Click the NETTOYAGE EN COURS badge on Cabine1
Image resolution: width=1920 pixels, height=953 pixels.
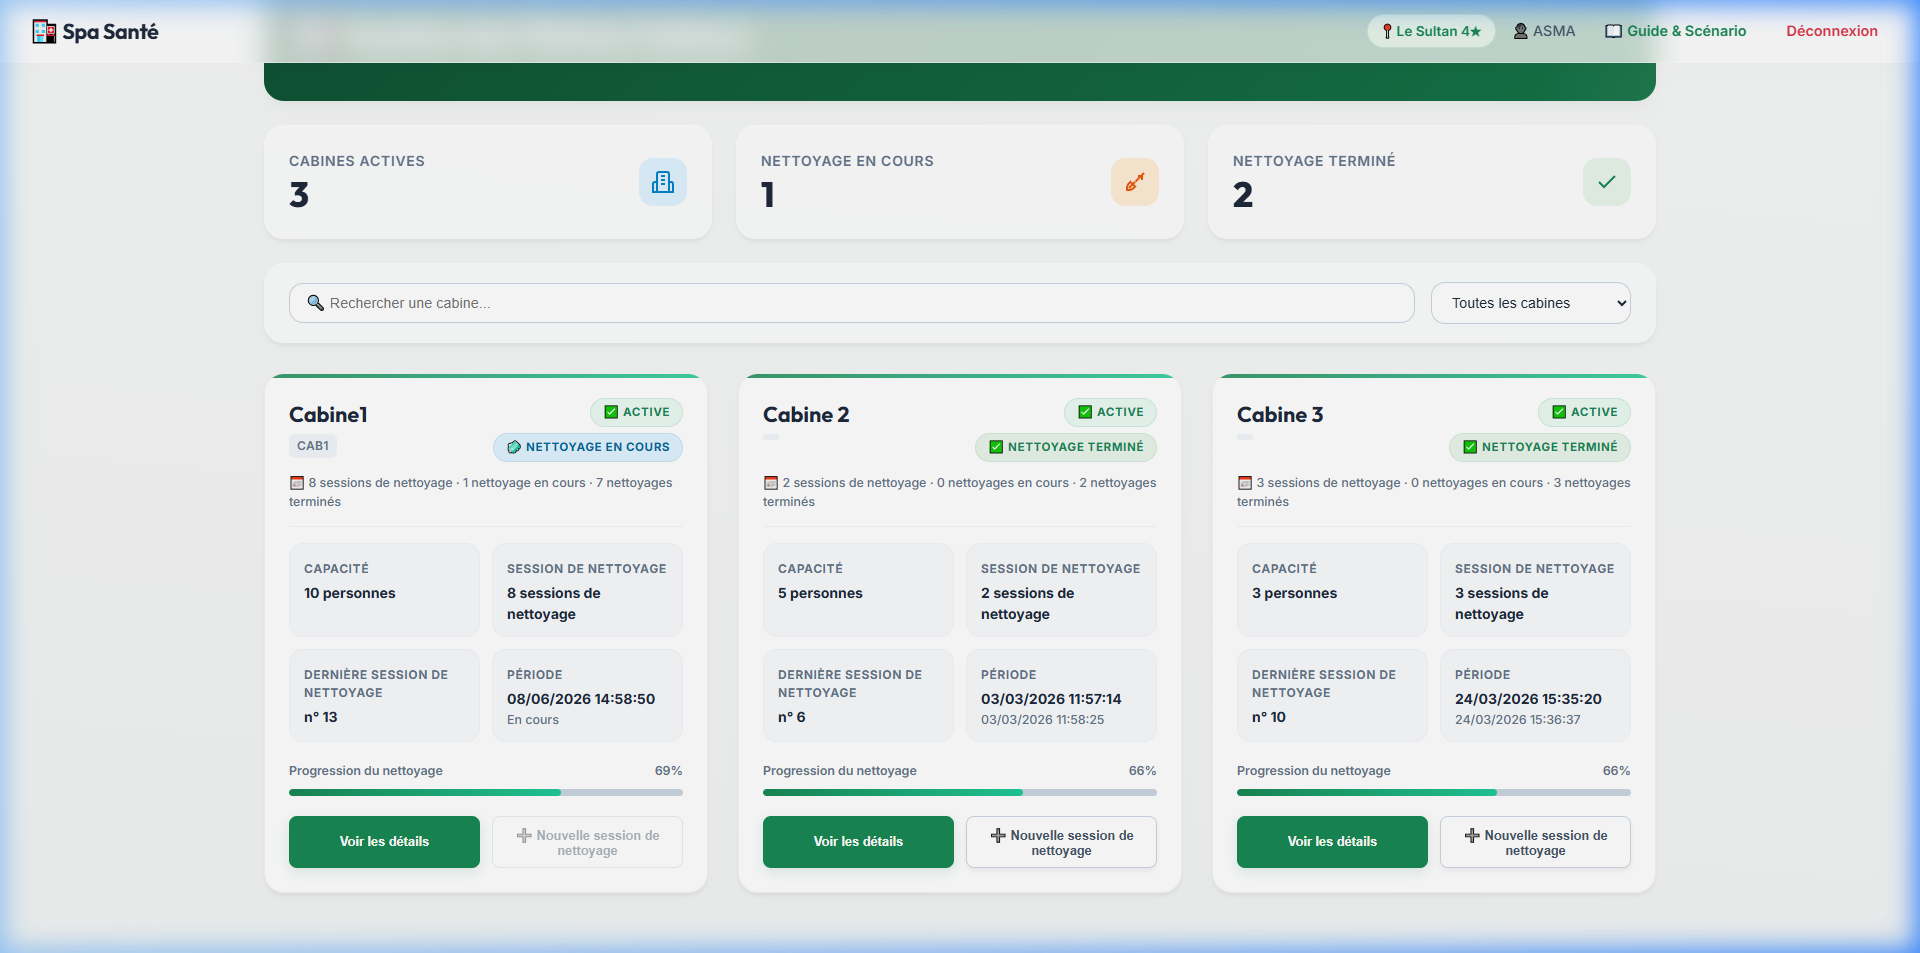coord(588,447)
